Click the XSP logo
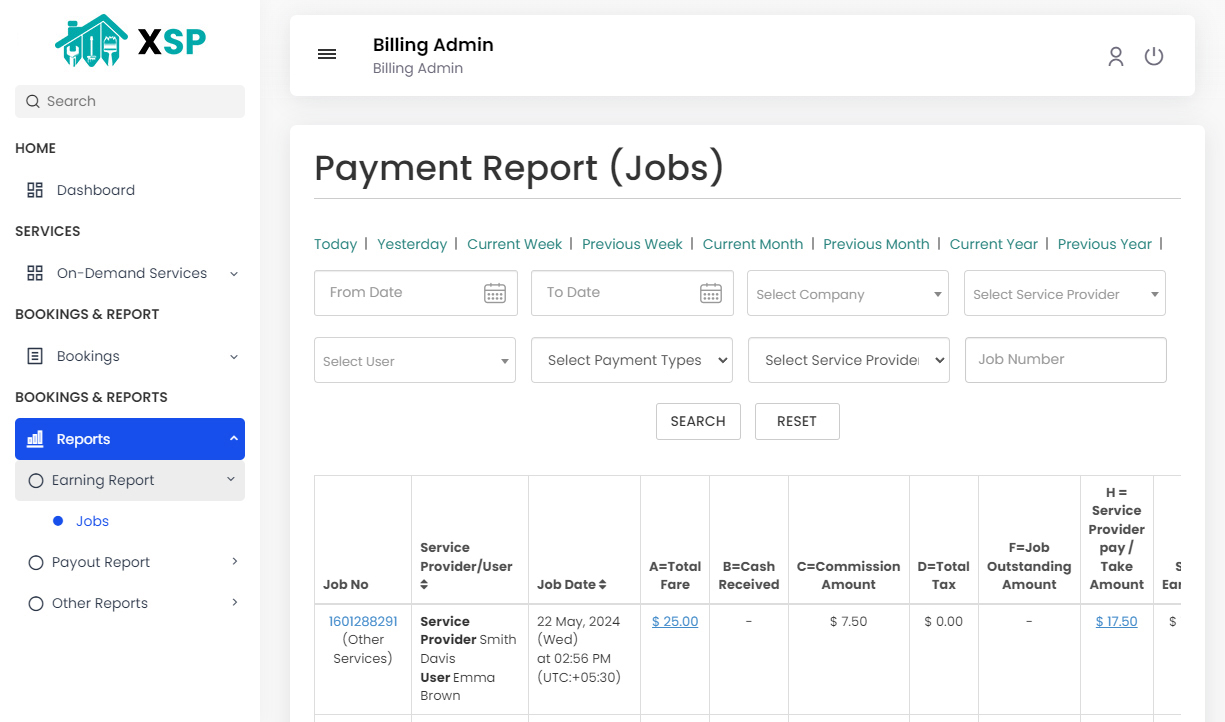The width and height of the screenshot is (1225, 722). coord(130,42)
